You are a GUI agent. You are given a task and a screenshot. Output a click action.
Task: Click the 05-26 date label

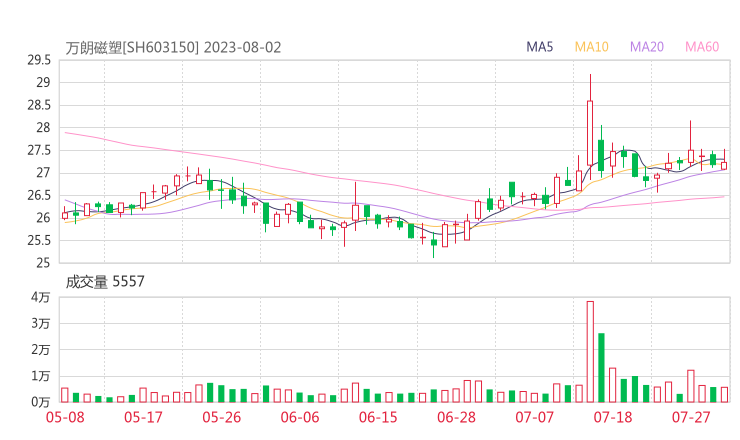(x=221, y=417)
